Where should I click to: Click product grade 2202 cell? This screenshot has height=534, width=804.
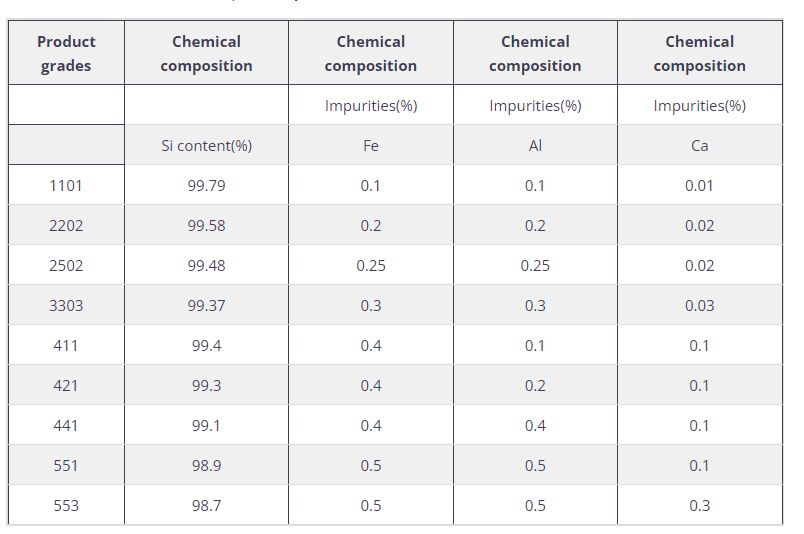tap(66, 225)
